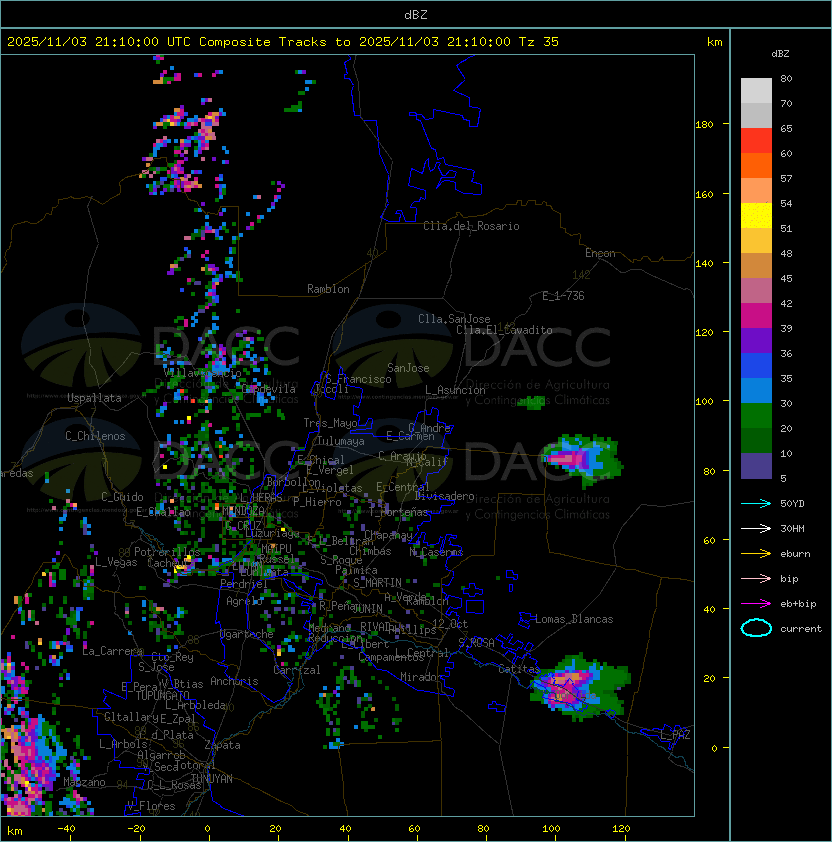Click the 'TUNUYAN' map label
The width and height of the screenshot is (832, 842).
[212, 779]
